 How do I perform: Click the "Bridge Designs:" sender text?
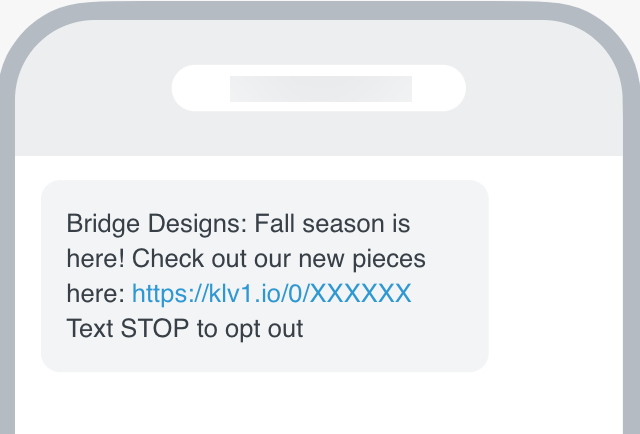pyautogui.click(x=156, y=223)
